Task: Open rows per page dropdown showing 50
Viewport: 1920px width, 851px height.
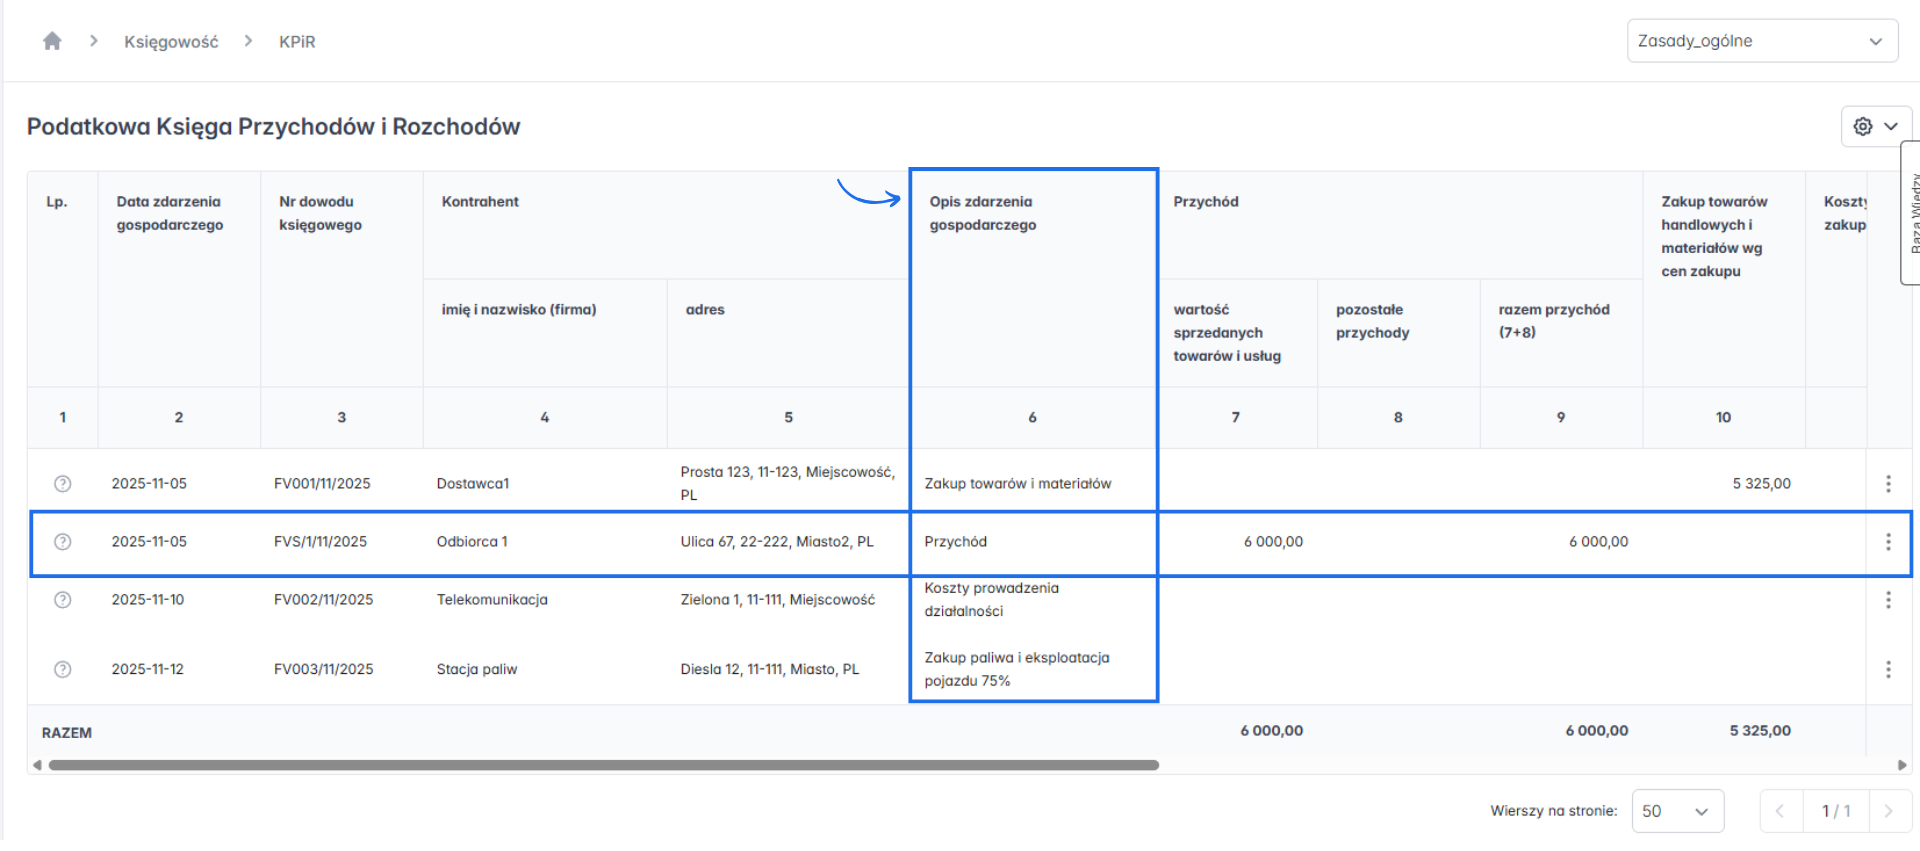Action: [x=1677, y=811]
